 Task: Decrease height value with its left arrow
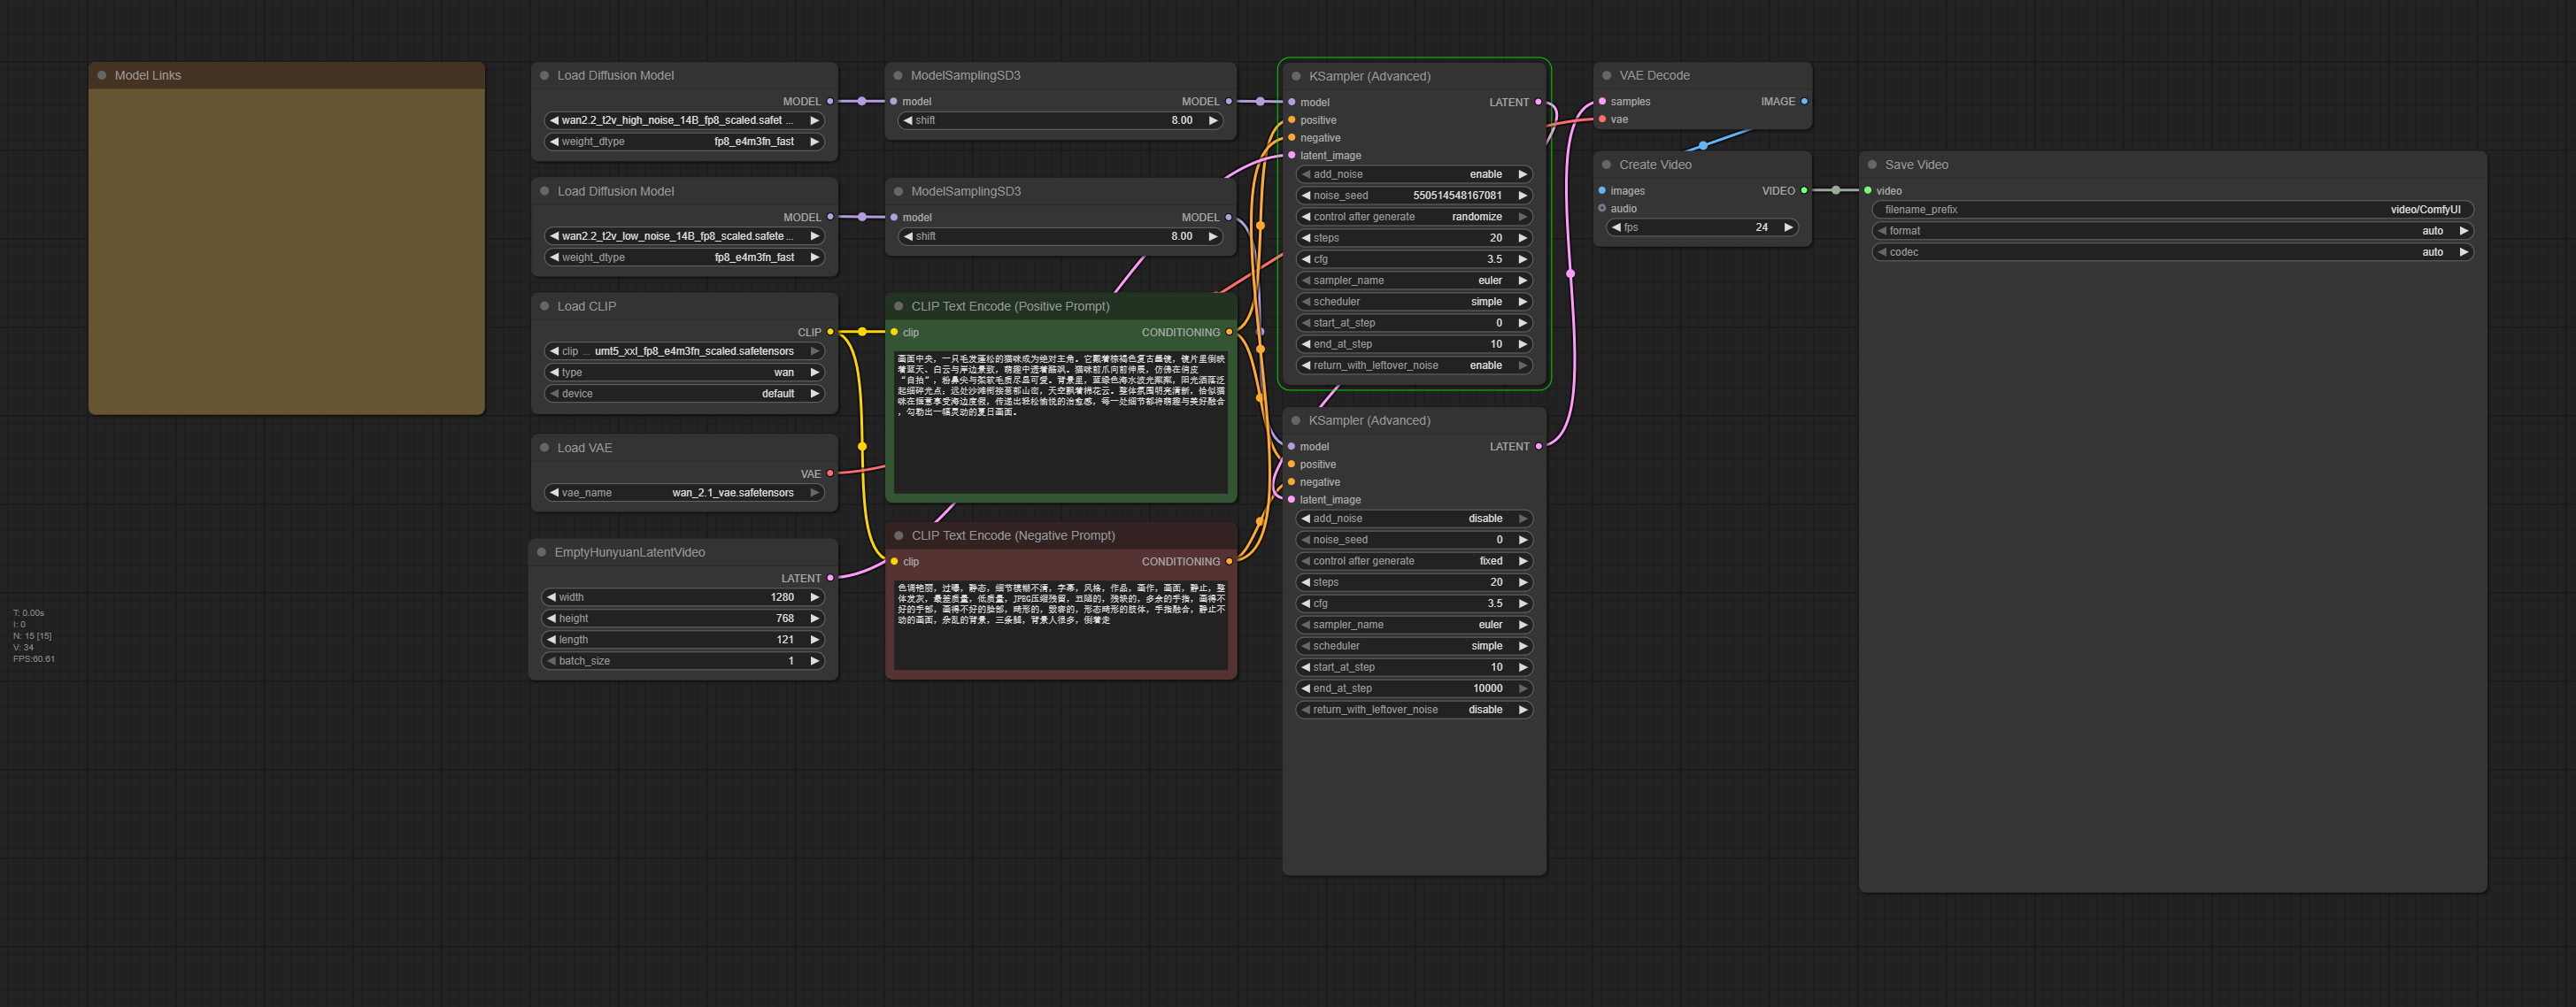pyautogui.click(x=551, y=618)
